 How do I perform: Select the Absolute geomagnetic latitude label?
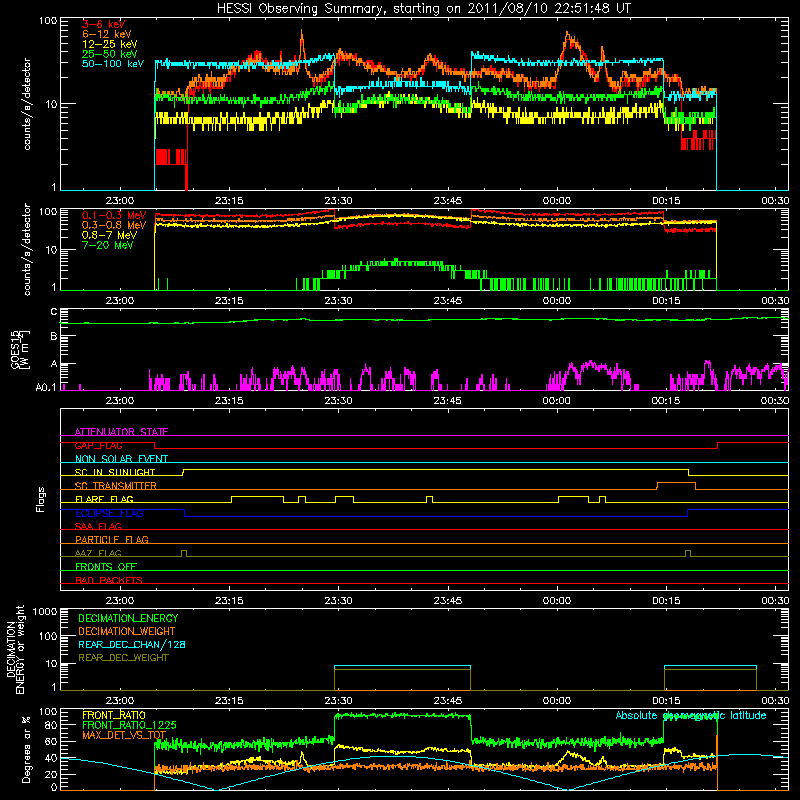[x=691, y=715]
